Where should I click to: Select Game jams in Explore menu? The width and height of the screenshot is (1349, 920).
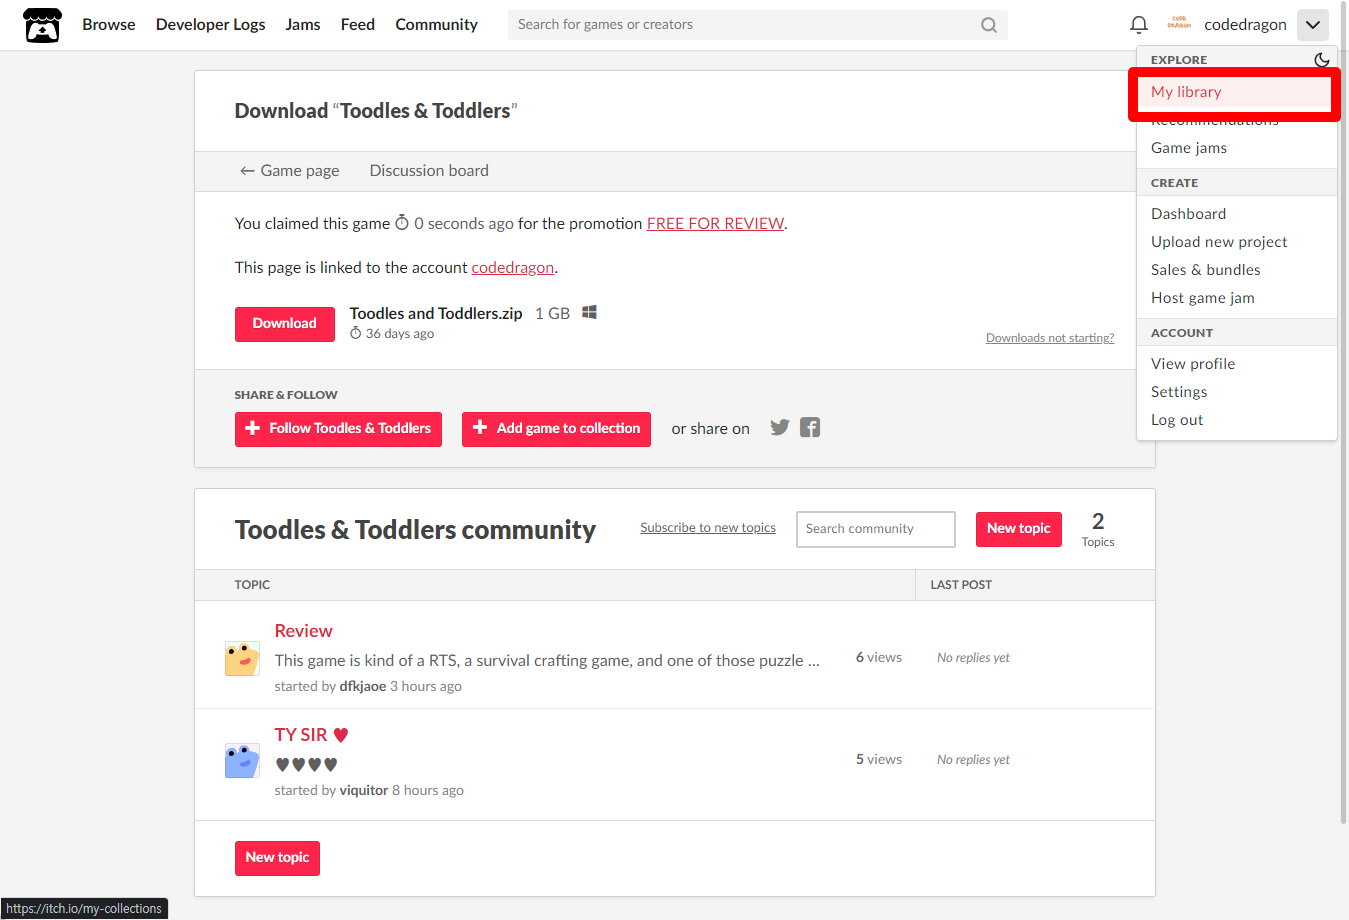coord(1189,148)
